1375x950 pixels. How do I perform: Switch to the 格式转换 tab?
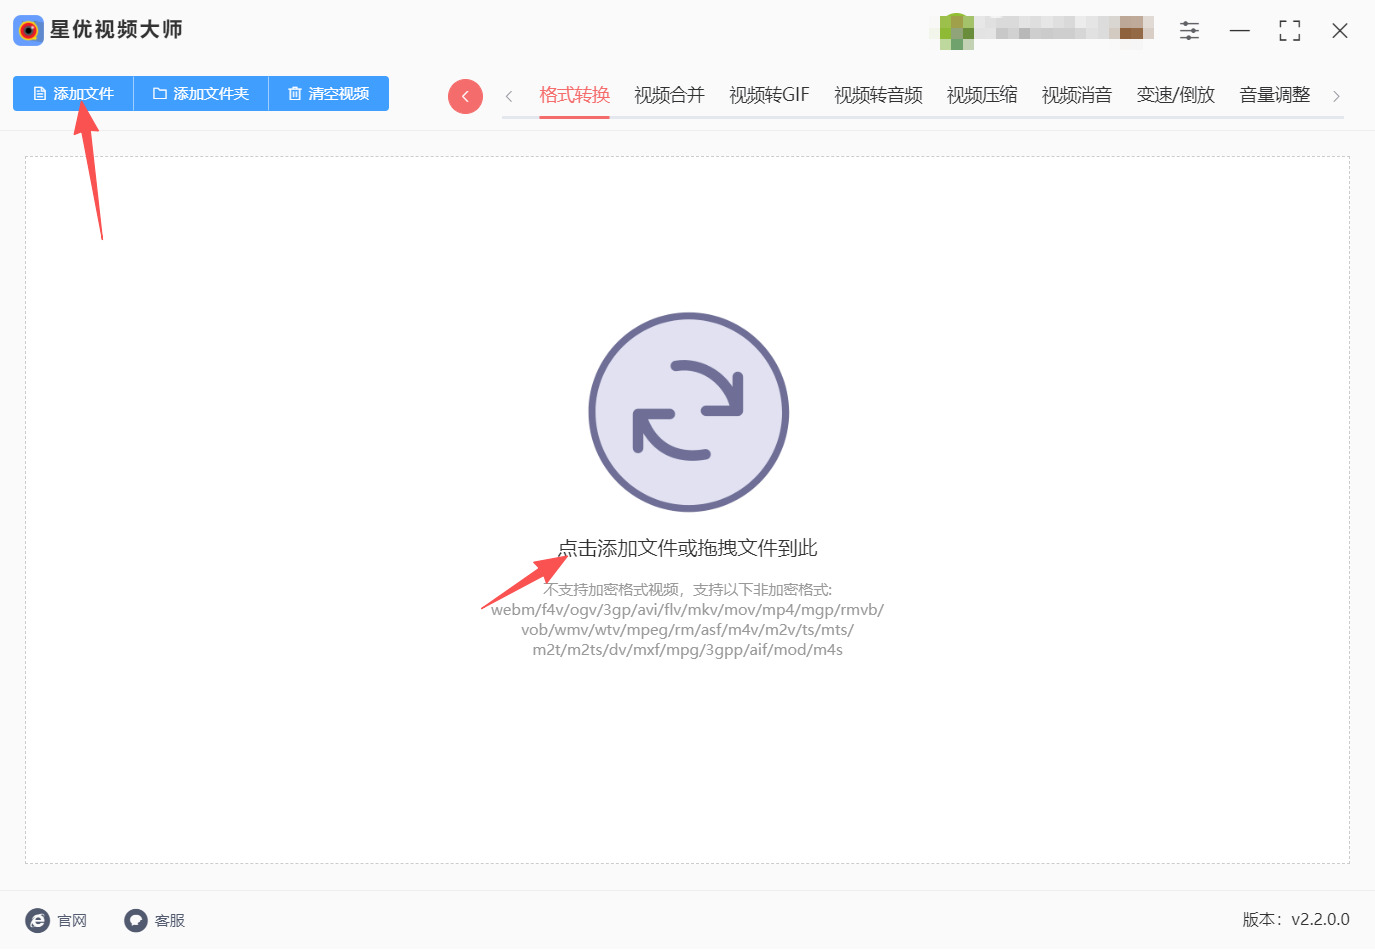pos(574,95)
